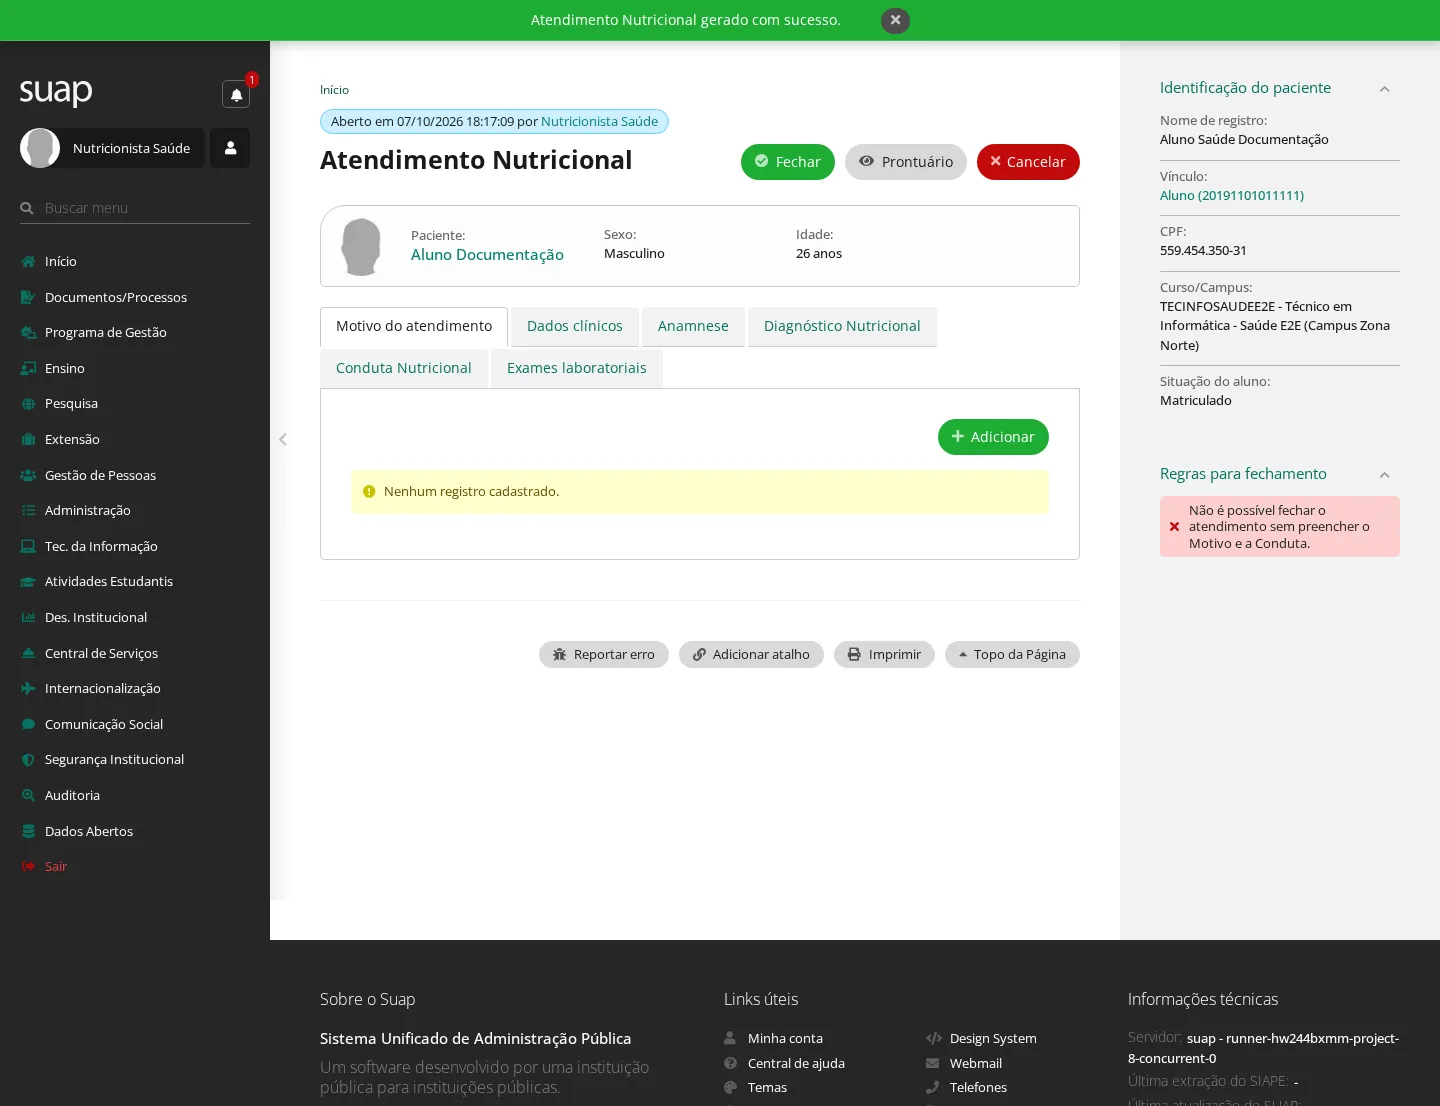Open Webmail footer link

point(976,1064)
